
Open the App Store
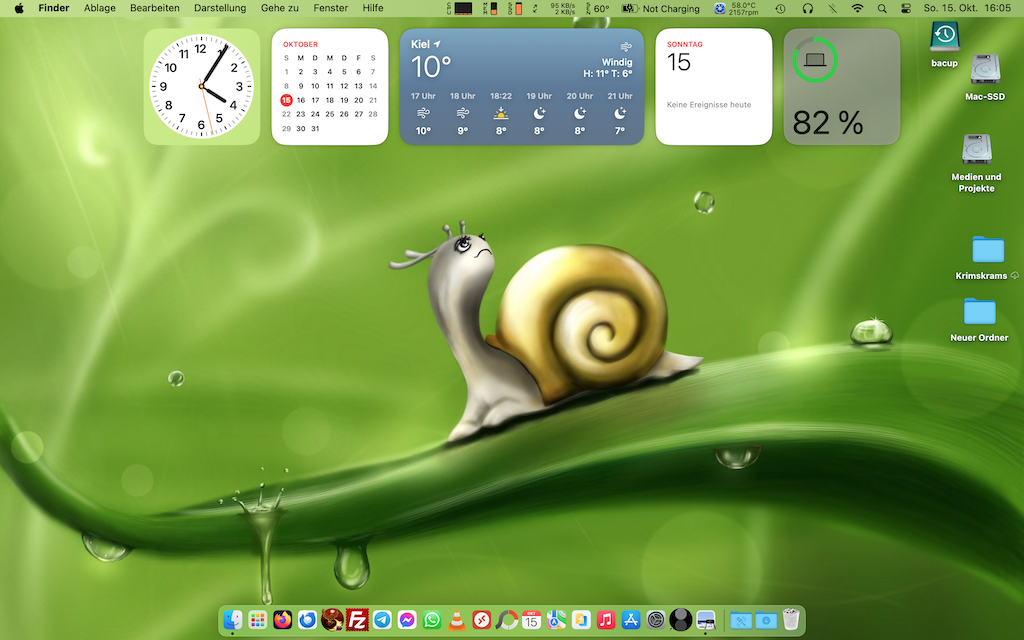coord(631,620)
